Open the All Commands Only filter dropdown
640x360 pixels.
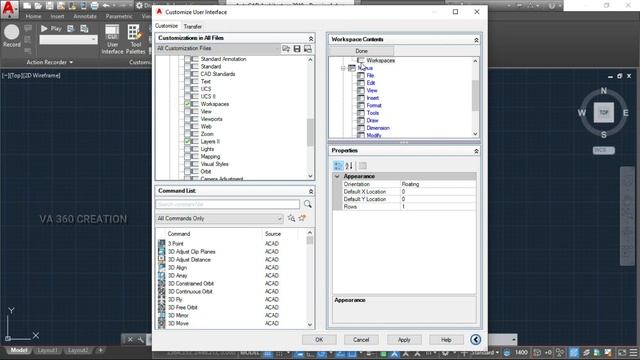click(219, 218)
